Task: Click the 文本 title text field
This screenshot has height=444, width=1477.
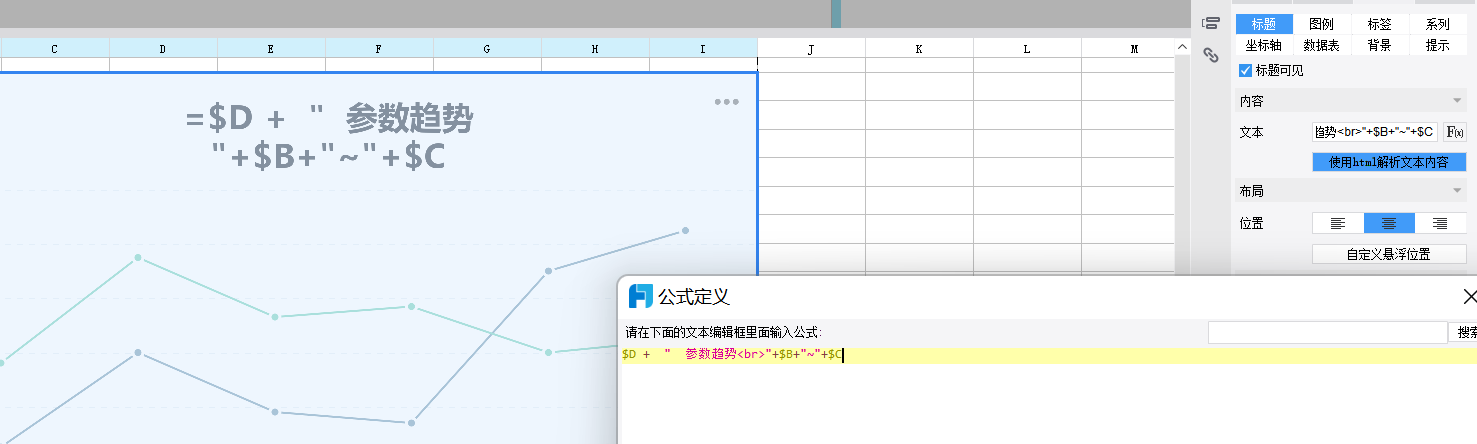Action: click(1375, 132)
